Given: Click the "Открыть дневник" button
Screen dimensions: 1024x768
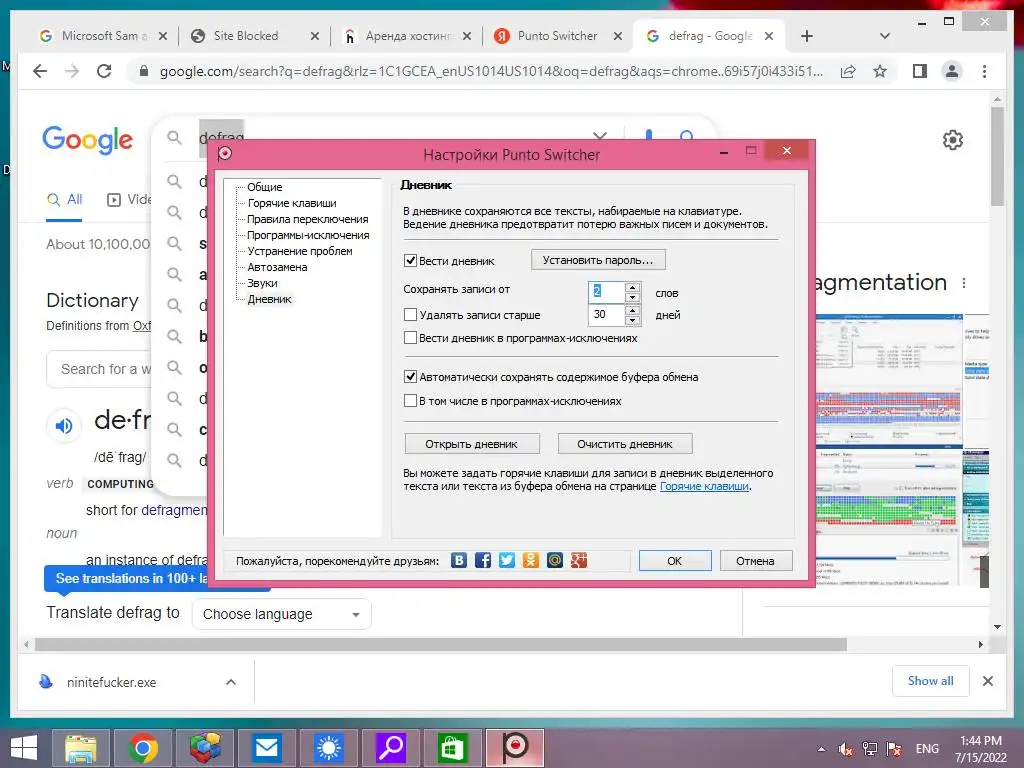Looking at the screenshot, I should [472, 444].
